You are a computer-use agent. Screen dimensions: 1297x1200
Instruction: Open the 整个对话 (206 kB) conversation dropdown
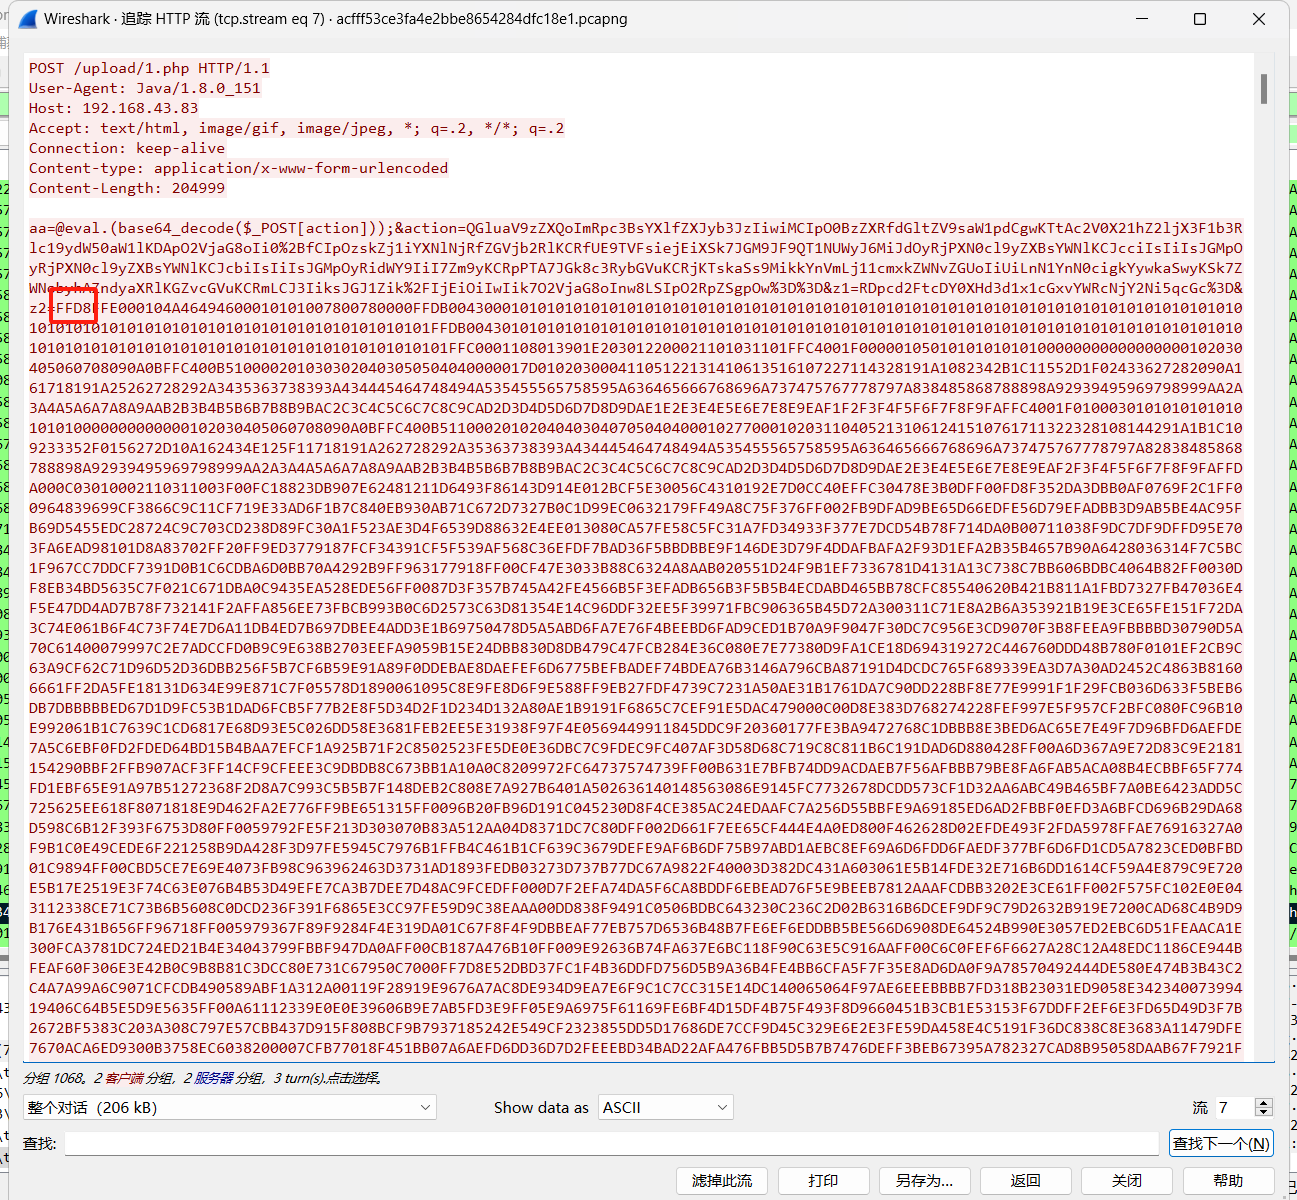click(x=230, y=1107)
